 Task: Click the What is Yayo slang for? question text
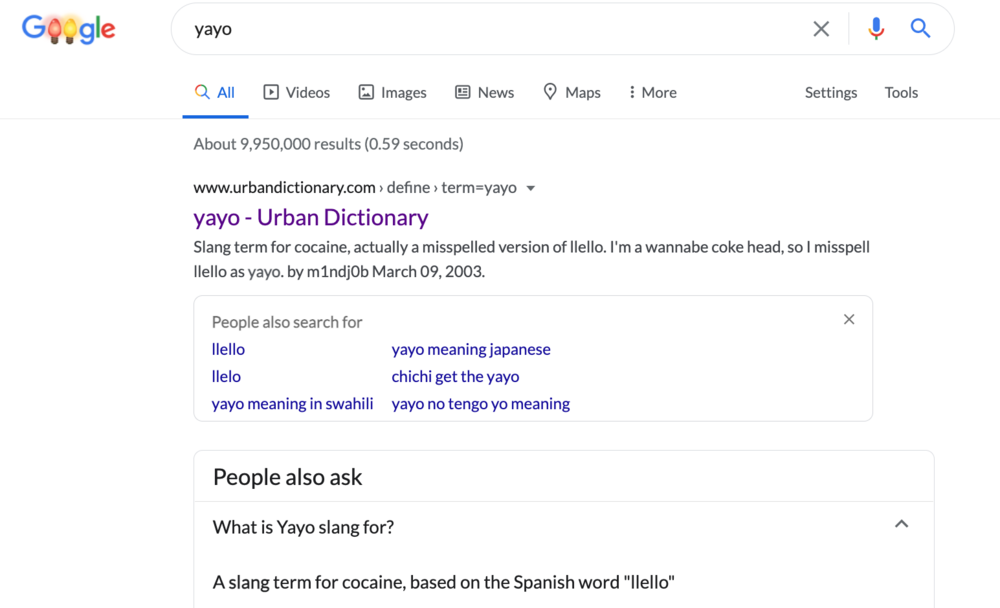tap(303, 527)
